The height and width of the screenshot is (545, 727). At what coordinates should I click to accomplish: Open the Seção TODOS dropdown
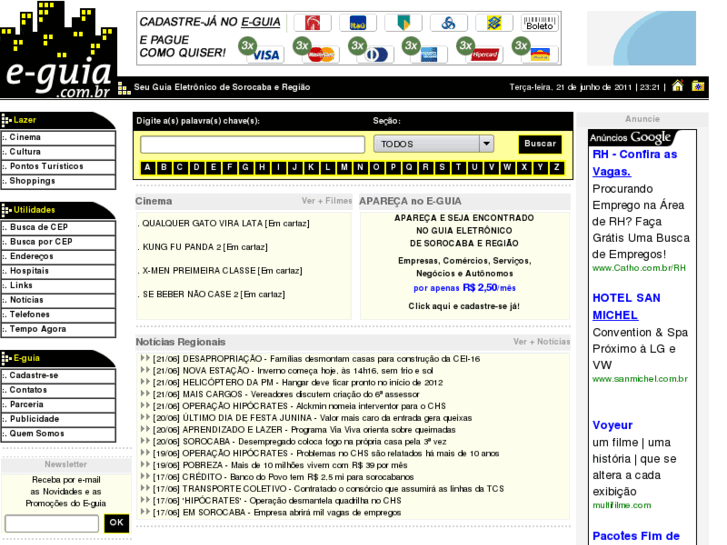point(434,144)
